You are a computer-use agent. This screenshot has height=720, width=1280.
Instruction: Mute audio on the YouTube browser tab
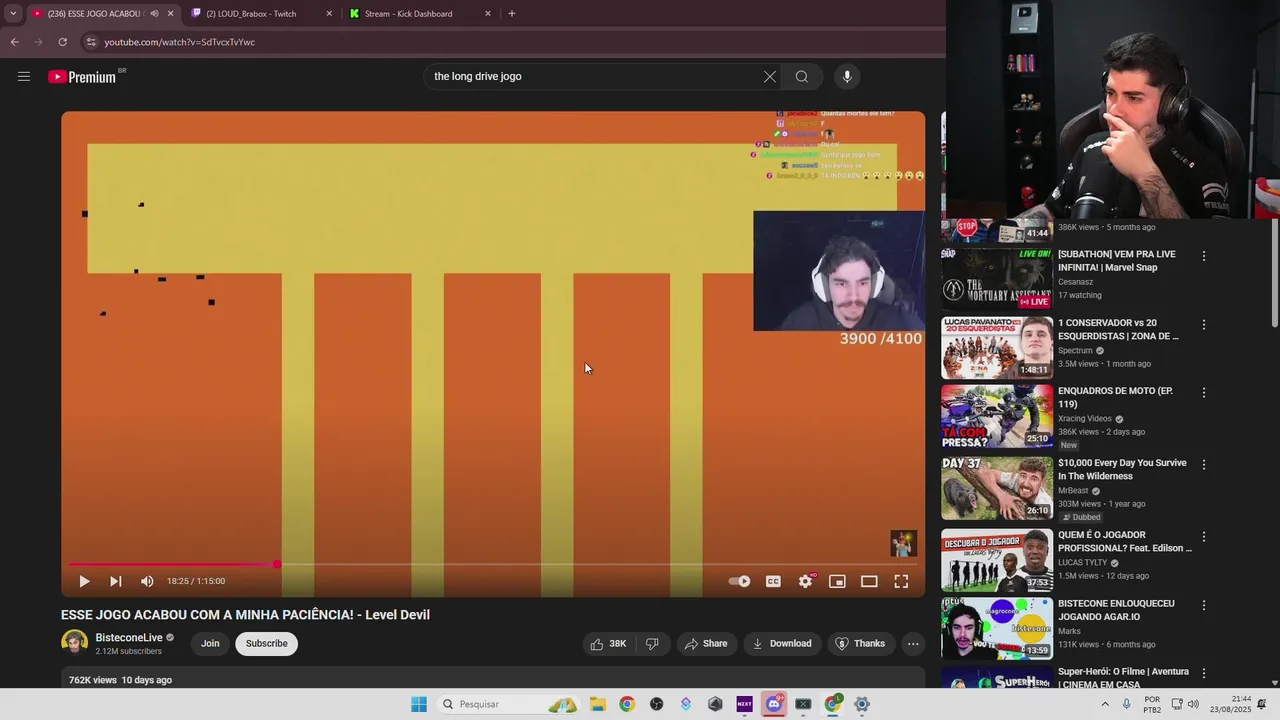pos(154,14)
